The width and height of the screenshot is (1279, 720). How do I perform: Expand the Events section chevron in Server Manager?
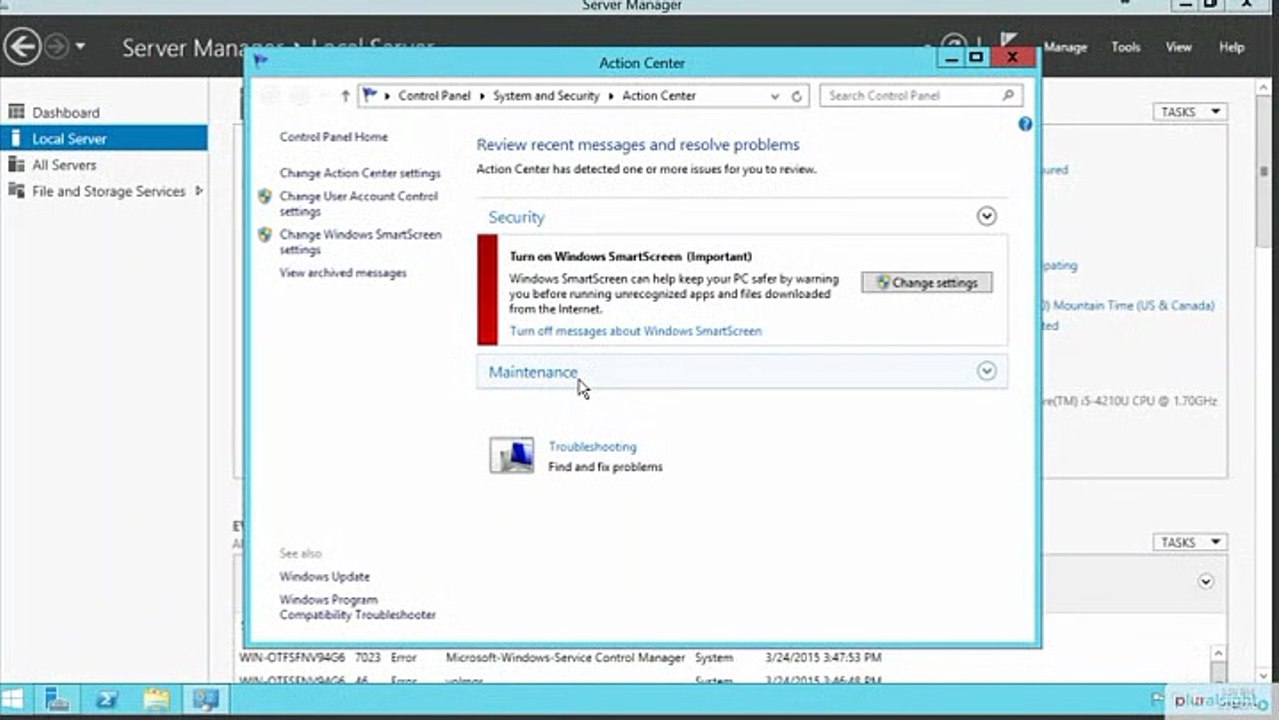(1205, 581)
